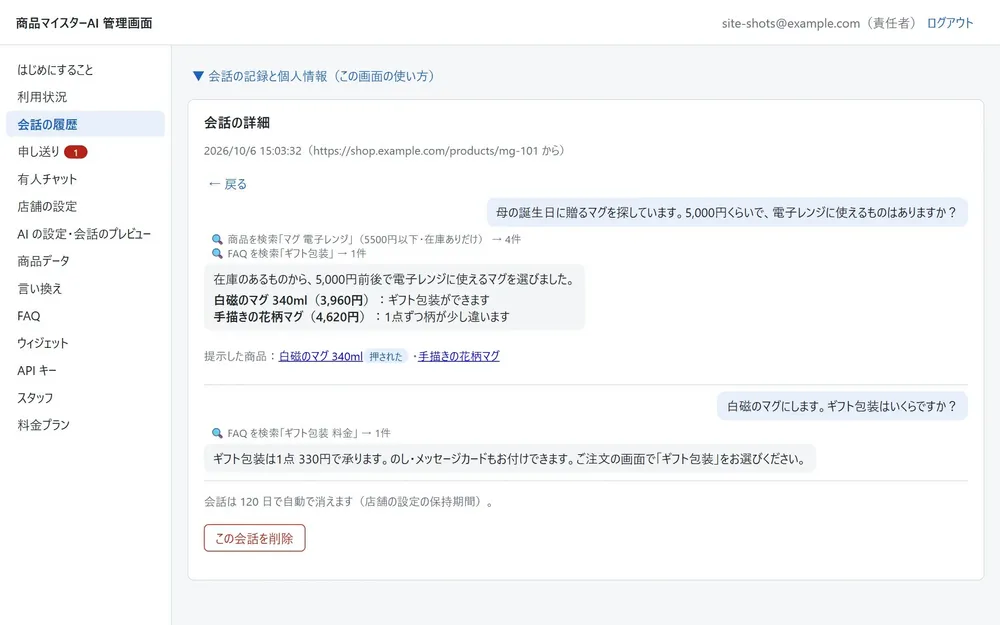Image resolution: width=1000 pixels, height=625 pixels.
Task: Open 申し送り sidebar item
Action: (x=85, y=152)
